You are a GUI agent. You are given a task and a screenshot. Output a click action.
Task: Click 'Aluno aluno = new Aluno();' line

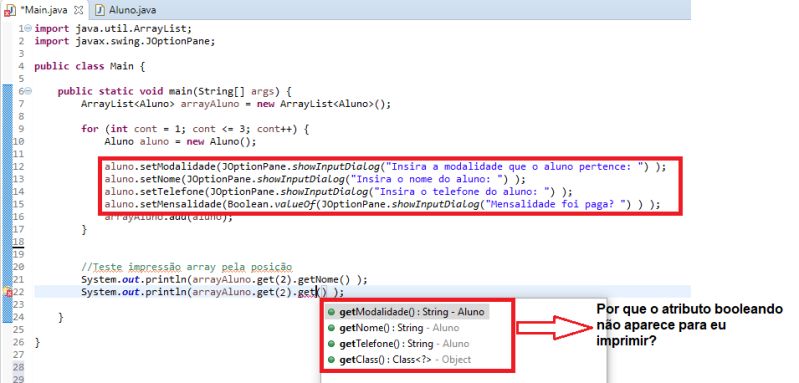coord(180,142)
